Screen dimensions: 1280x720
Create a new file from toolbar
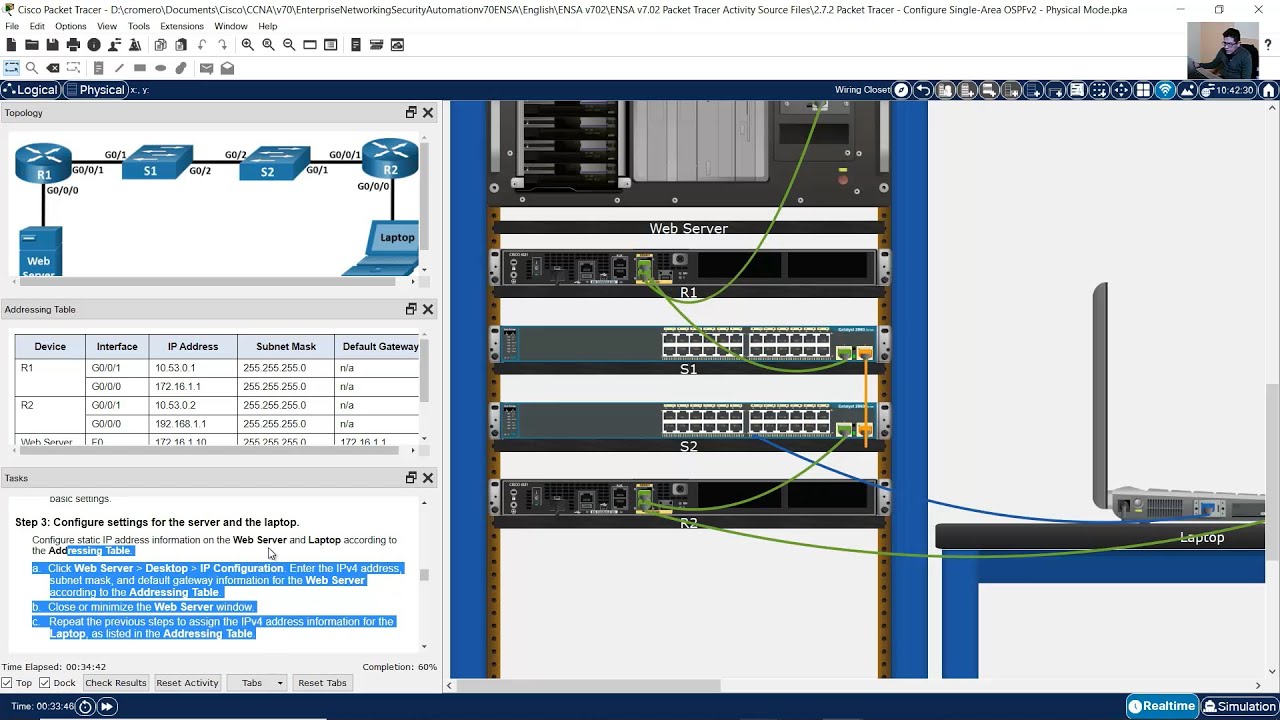[11, 45]
